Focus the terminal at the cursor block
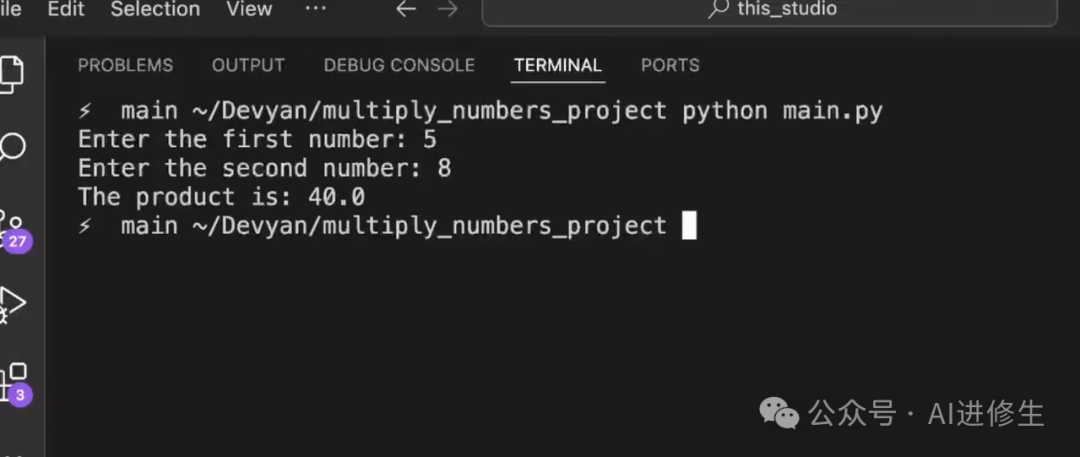This screenshot has height=457, width=1080. [x=689, y=226]
